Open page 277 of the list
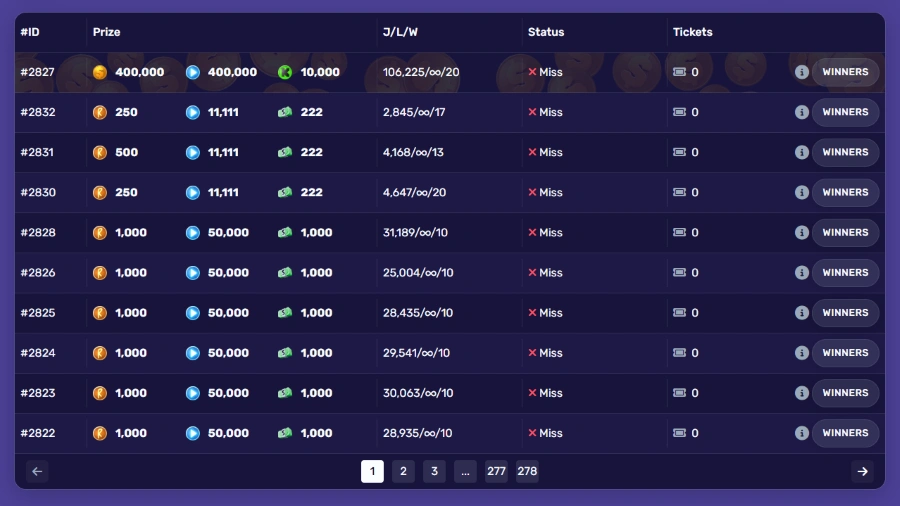This screenshot has width=900, height=506. click(x=496, y=471)
